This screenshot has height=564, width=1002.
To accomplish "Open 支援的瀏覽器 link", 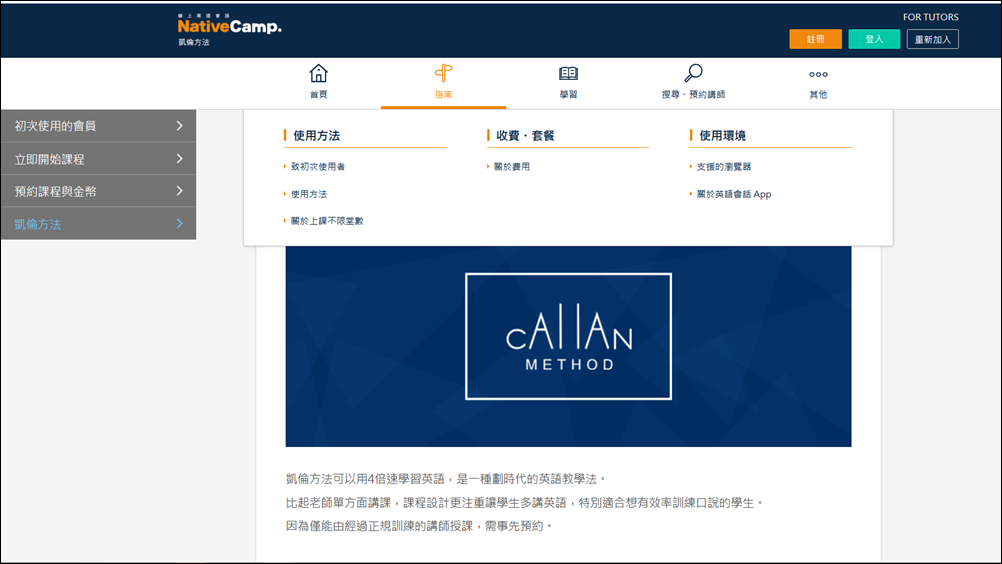I will click(x=723, y=167).
